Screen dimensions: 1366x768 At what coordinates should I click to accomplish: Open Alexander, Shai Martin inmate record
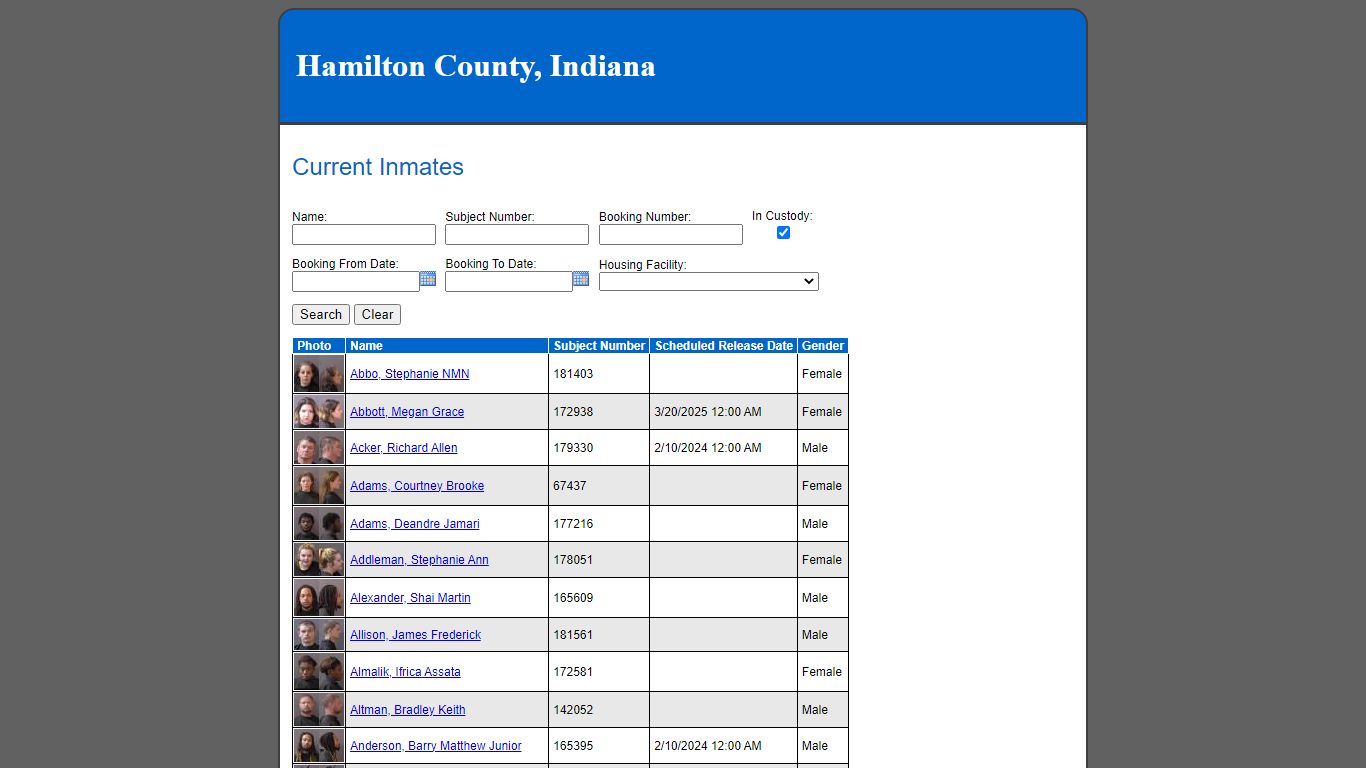pyautogui.click(x=410, y=598)
